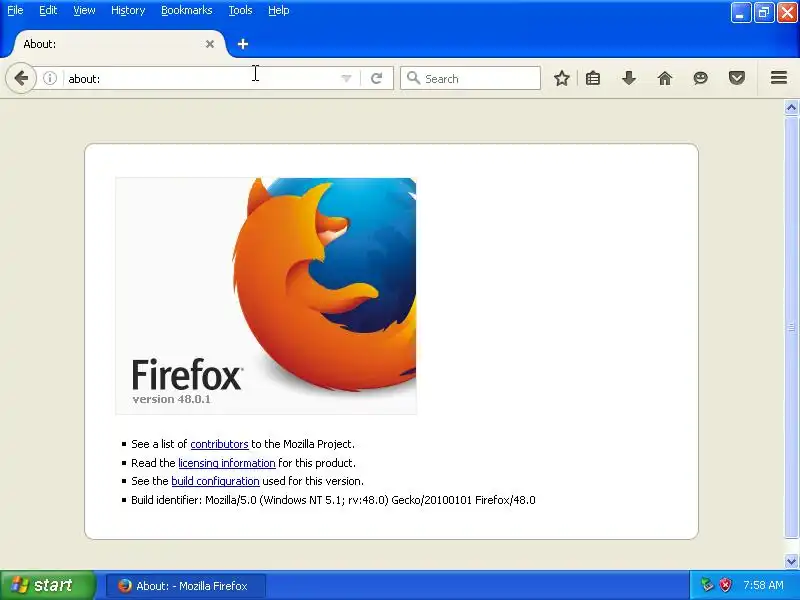Viewport: 800px width, 600px height.
Task: Follow the contributors link
Action: (x=219, y=444)
